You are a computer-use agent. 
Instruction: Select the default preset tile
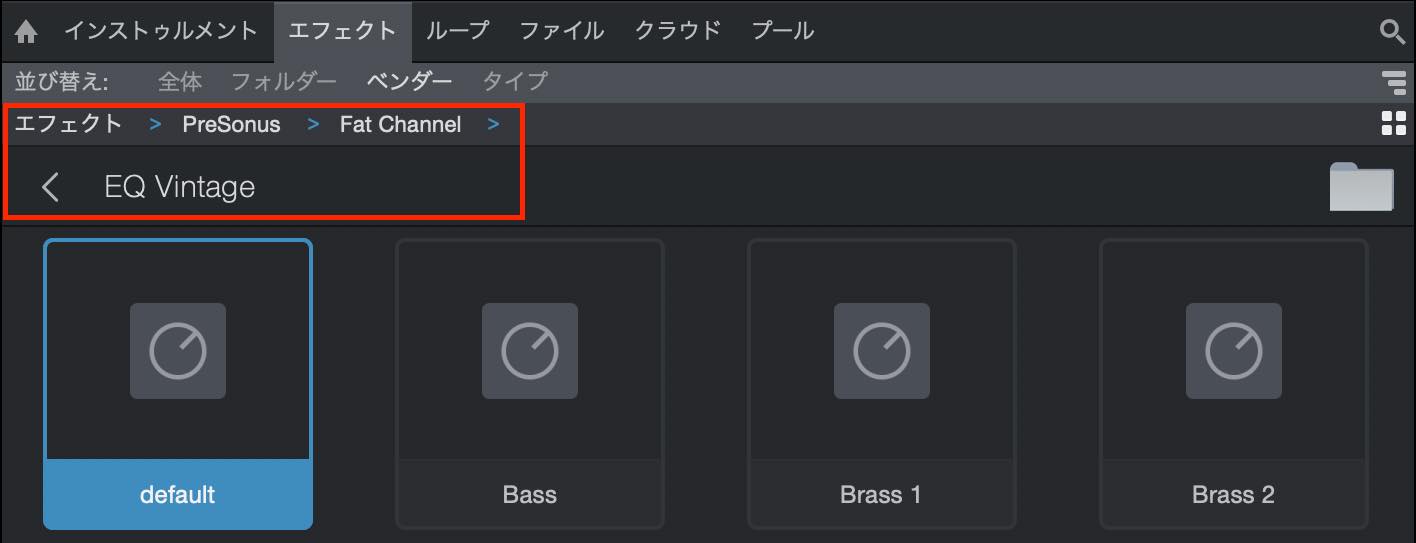coord(178,384)
